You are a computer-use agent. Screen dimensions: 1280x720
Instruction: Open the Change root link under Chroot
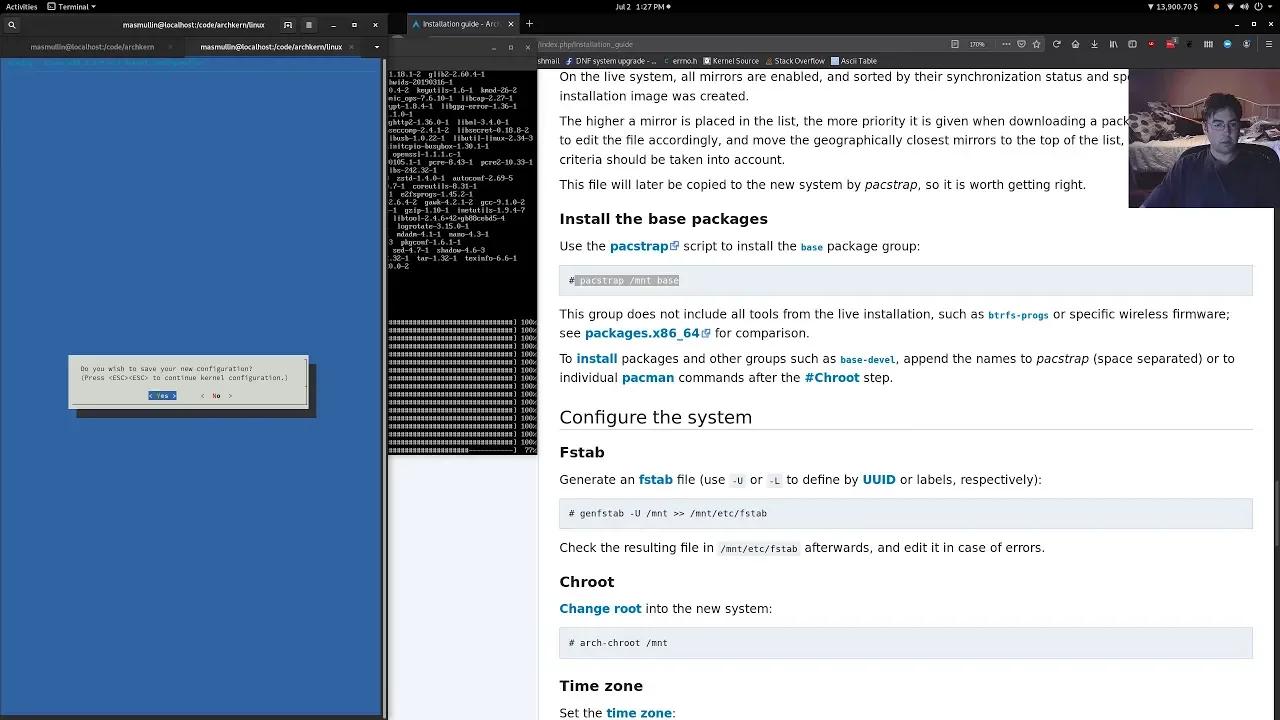(600, 608)
